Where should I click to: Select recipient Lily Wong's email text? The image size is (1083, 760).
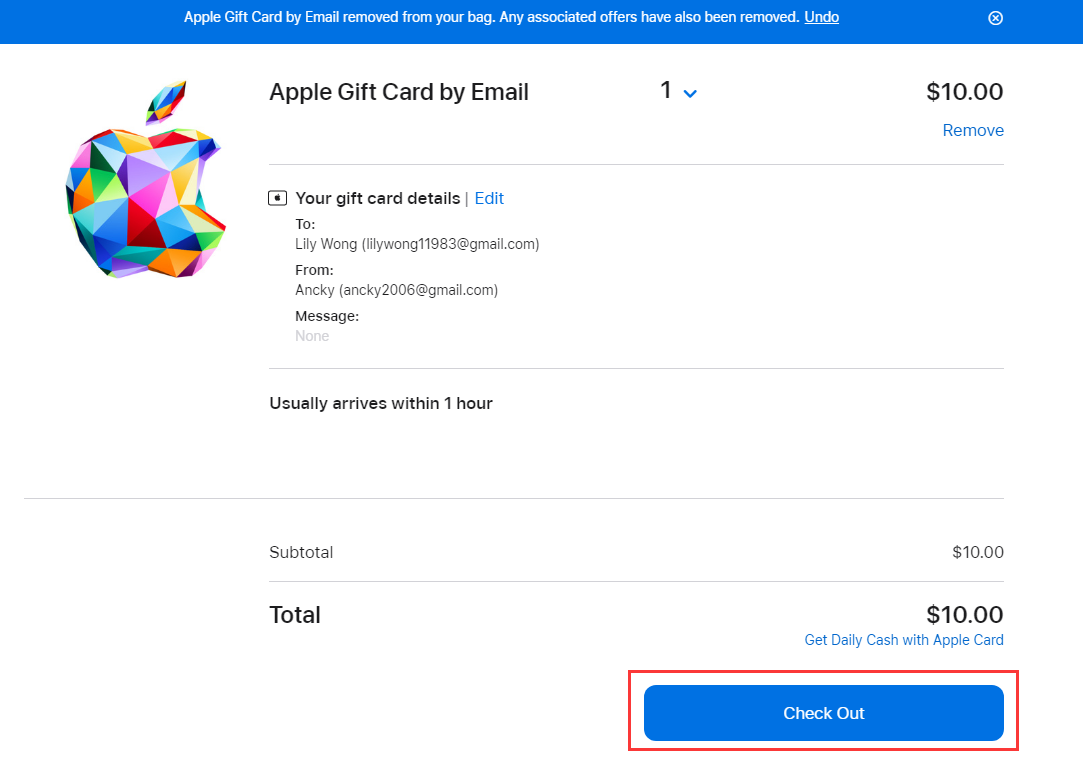pyautogui.click(x=452, y=244)
